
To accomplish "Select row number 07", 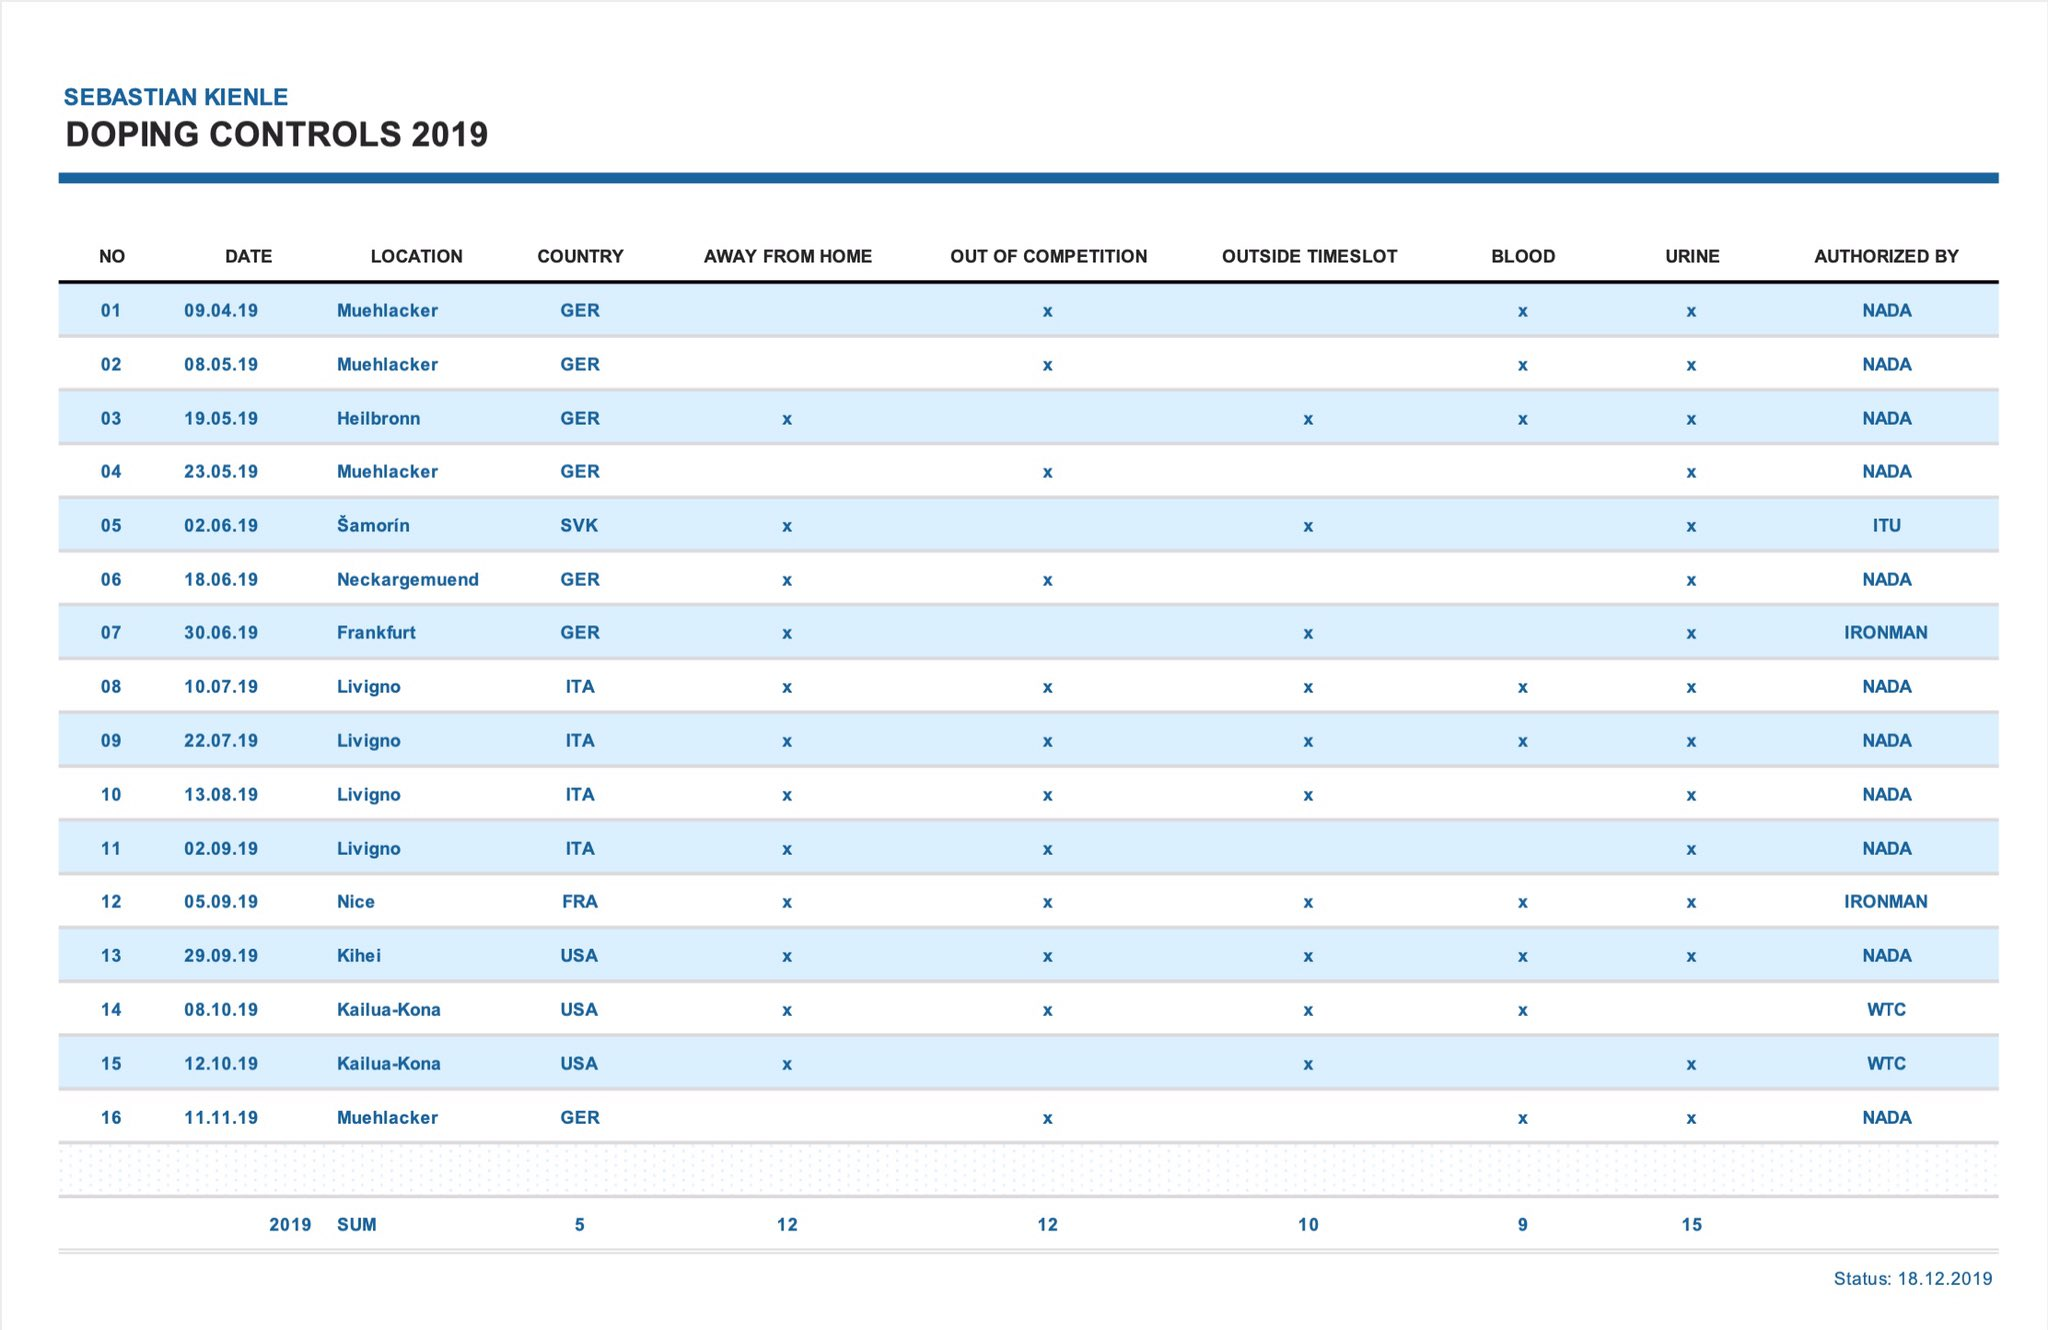I will (111, 632).
